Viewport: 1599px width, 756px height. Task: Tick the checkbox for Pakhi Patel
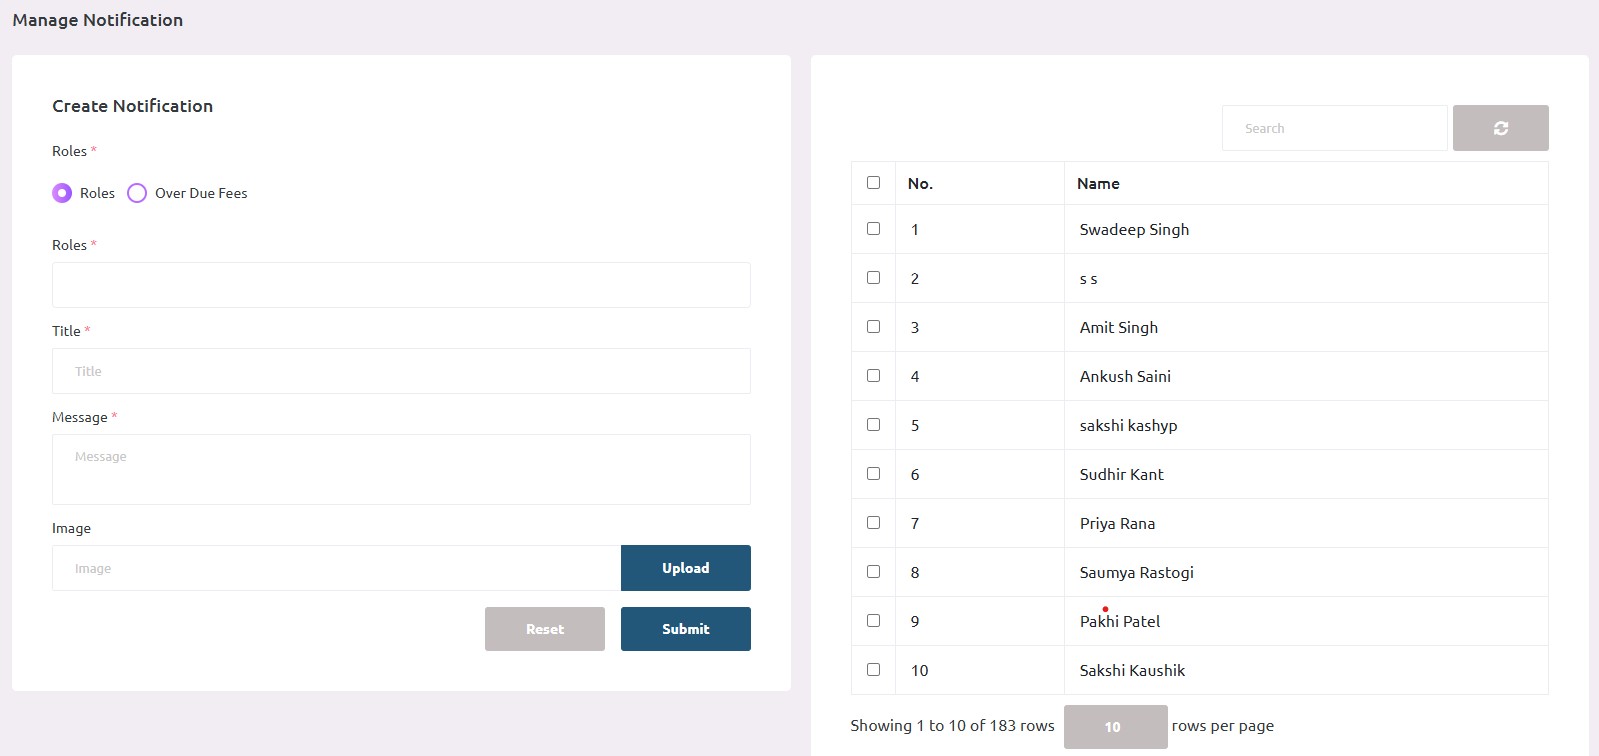873,621
